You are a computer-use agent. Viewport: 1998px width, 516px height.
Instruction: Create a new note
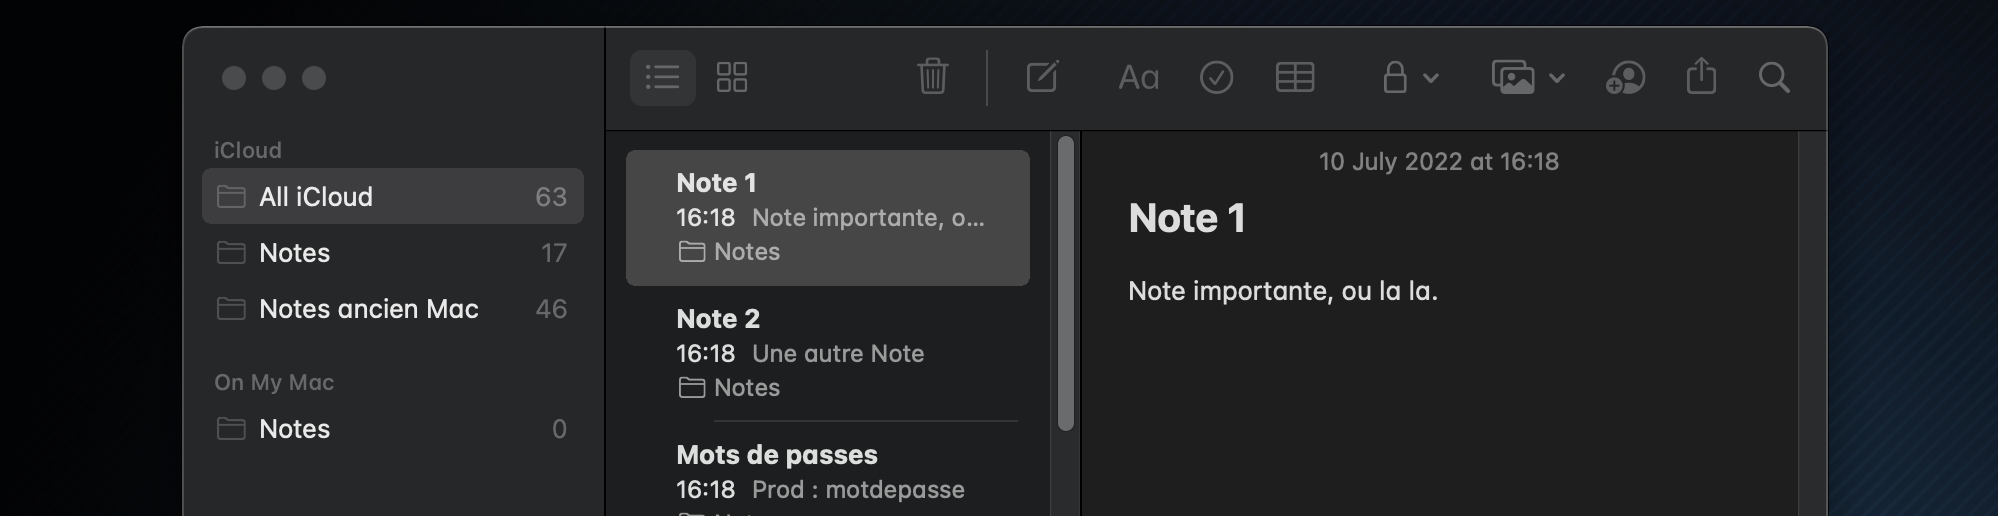pos(1042,77)
